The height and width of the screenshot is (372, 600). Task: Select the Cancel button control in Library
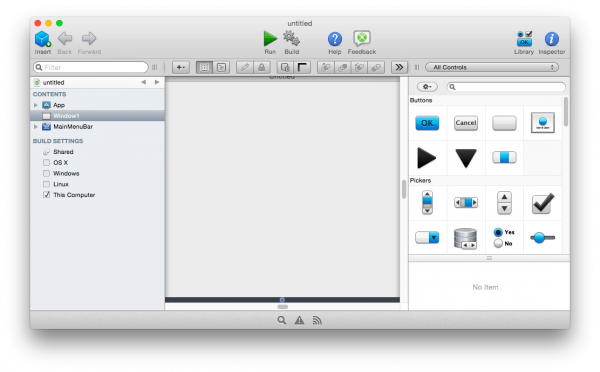[466, 123]
